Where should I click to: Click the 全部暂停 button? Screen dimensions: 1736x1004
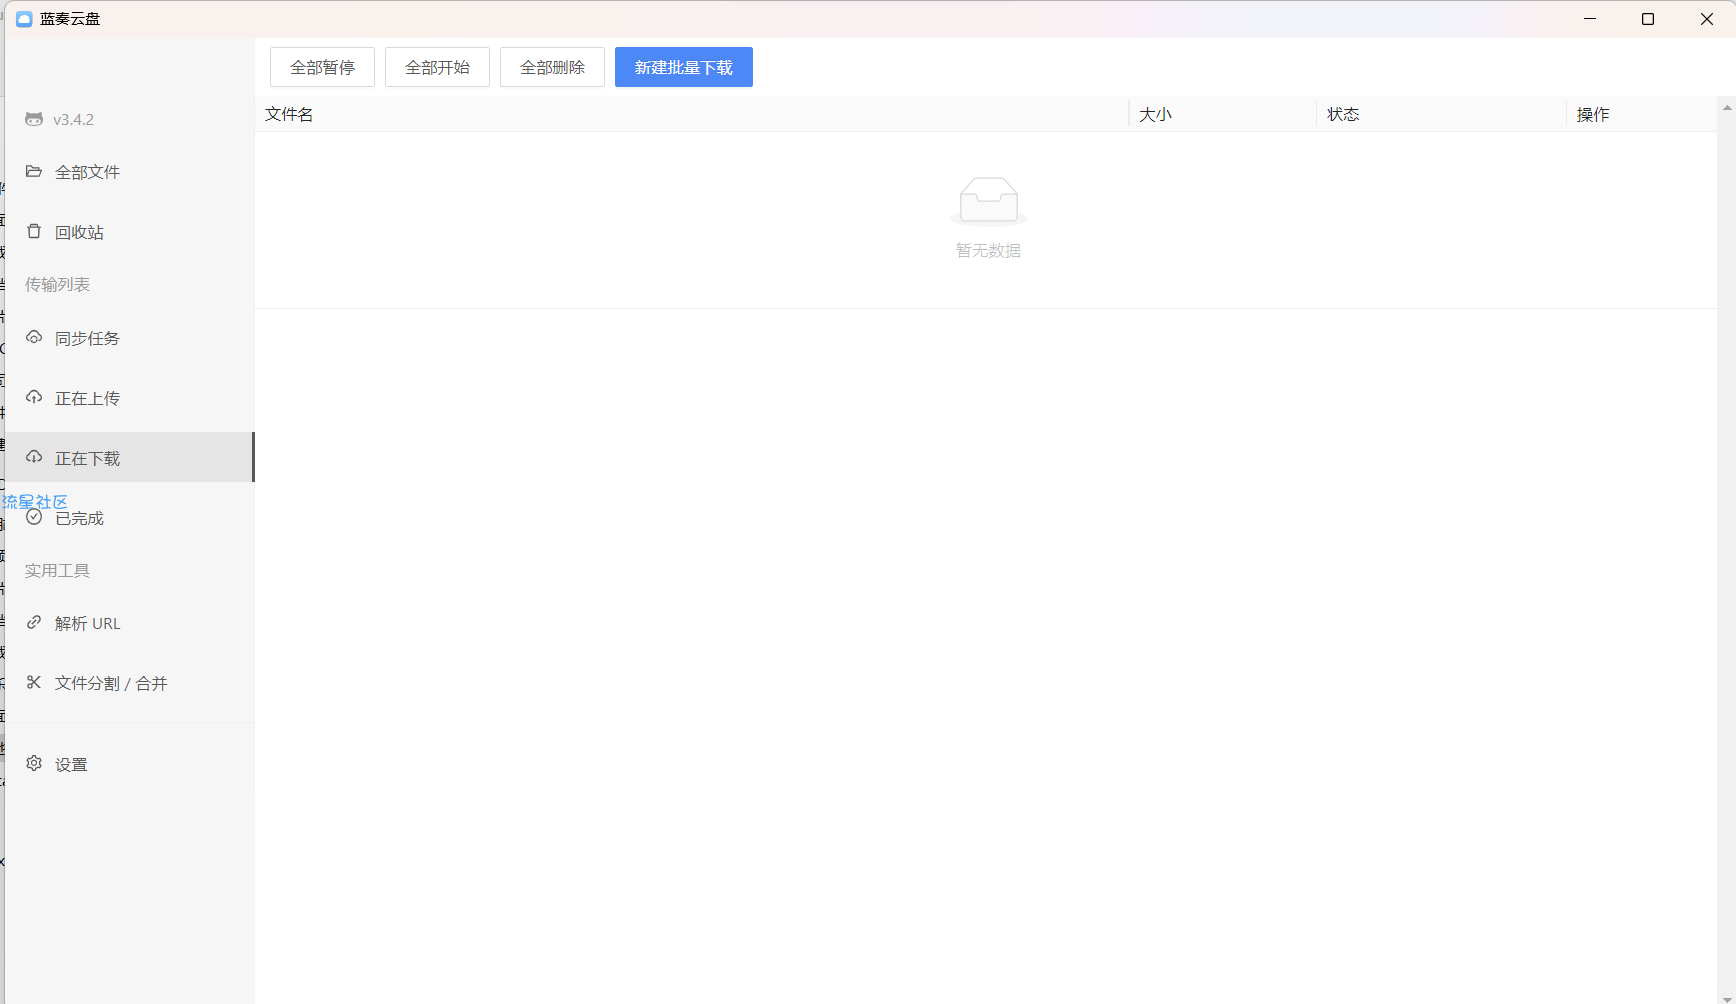[x=322, y=67]
